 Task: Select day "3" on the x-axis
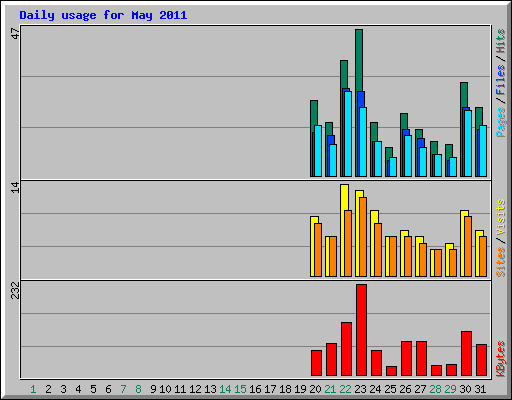[x=63, y=389]
